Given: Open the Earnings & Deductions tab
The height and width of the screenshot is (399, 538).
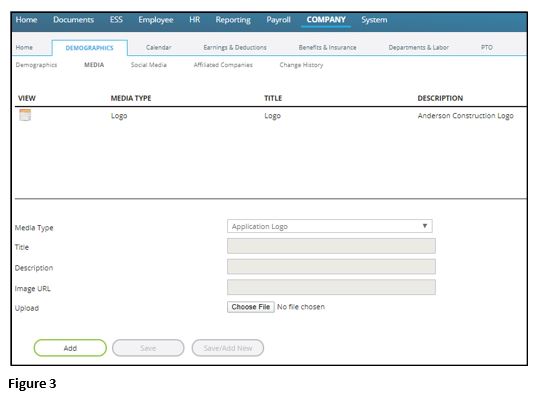Looking at the screenshot, I should click(235, 47).
